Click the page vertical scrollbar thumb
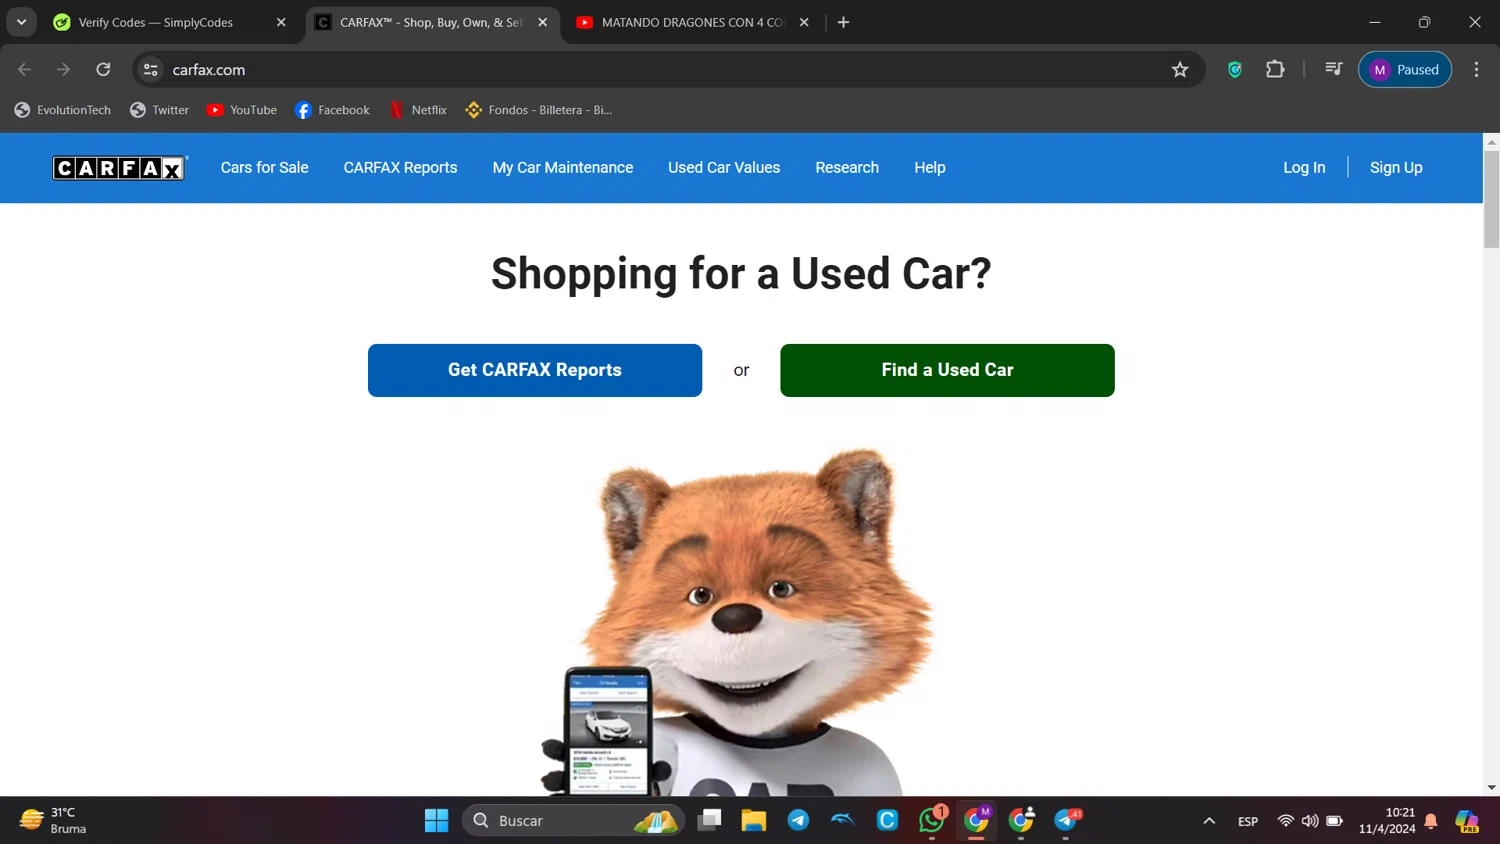This screenshot has height=844, width=1500. 1491,199
